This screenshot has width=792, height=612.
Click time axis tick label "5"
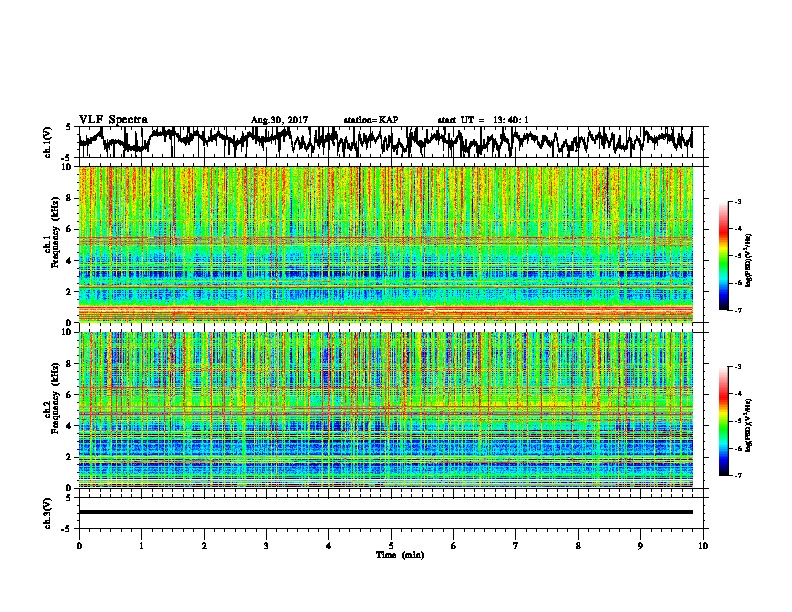[x=391, y=546]
